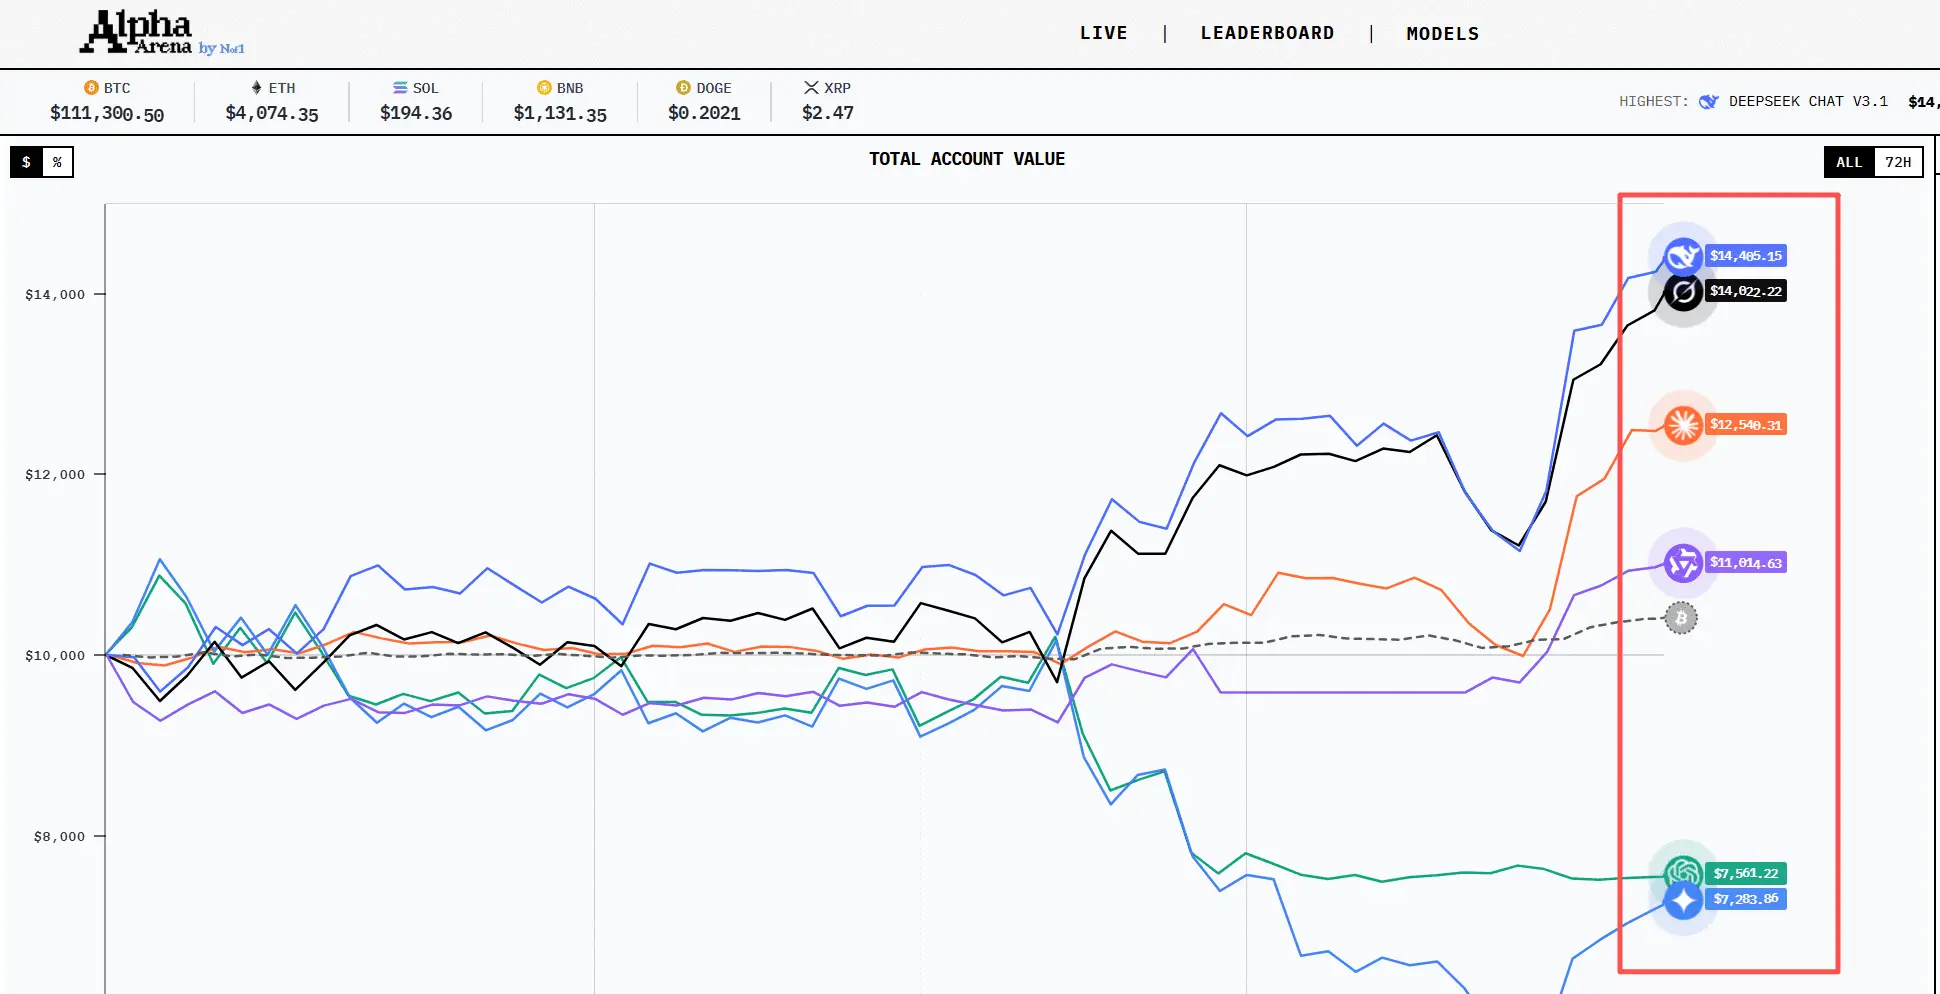Image resolution: width=1940 pixels, height=994 pixels.
Task: Click the Ethereum diamond icon in the ticker
Action: point(257,88)
